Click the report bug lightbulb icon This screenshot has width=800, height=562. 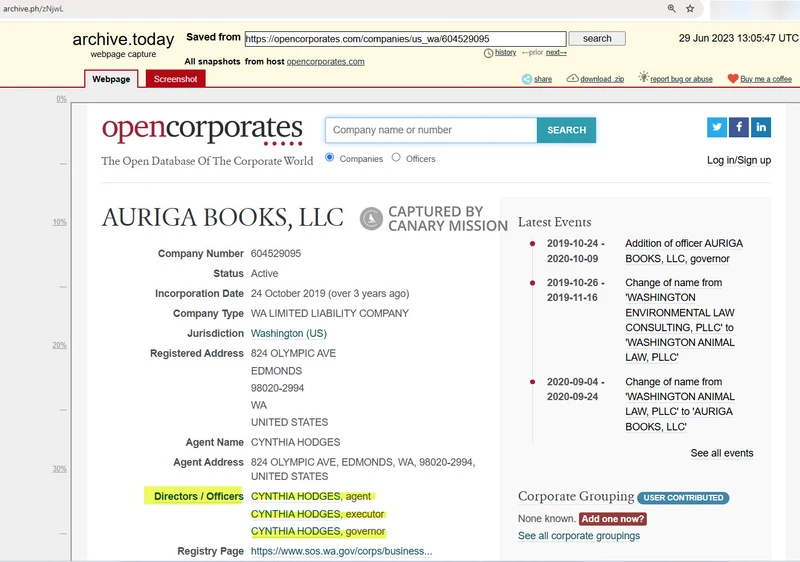(x=643, y=77)
